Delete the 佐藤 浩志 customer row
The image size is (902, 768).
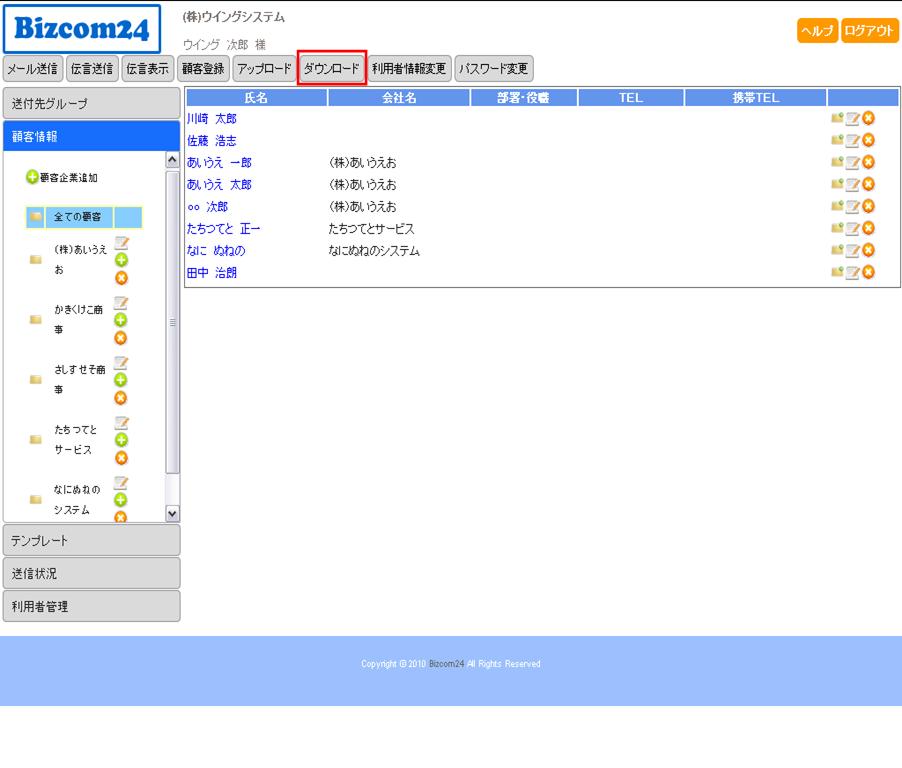[868, 141]
